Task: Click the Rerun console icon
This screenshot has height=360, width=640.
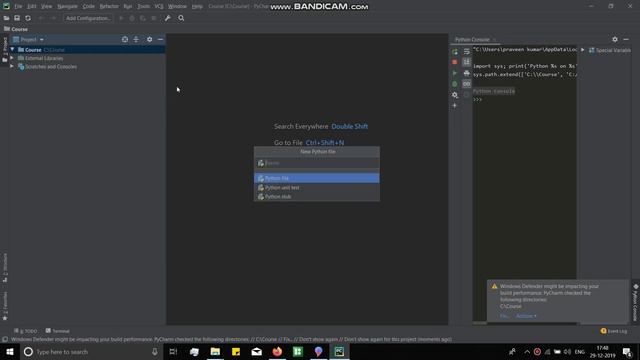Action: [x=455, y=51]
